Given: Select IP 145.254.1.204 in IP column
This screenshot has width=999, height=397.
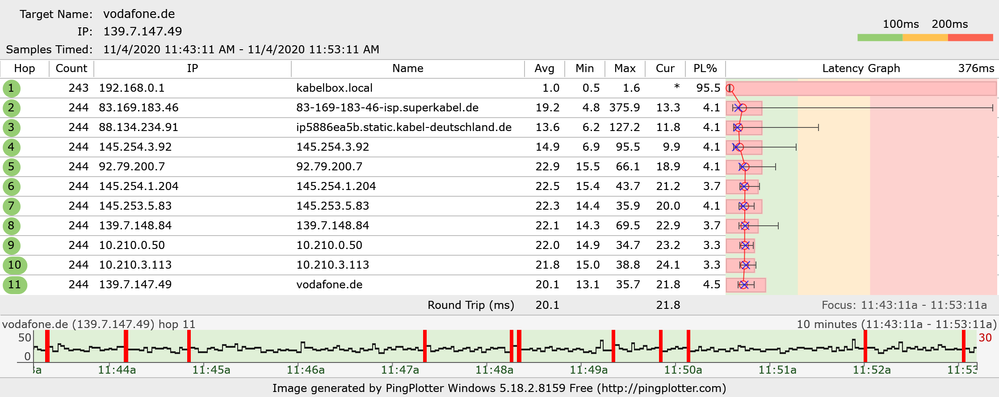Looking at the screenshot, I should [x=138, y=187].
